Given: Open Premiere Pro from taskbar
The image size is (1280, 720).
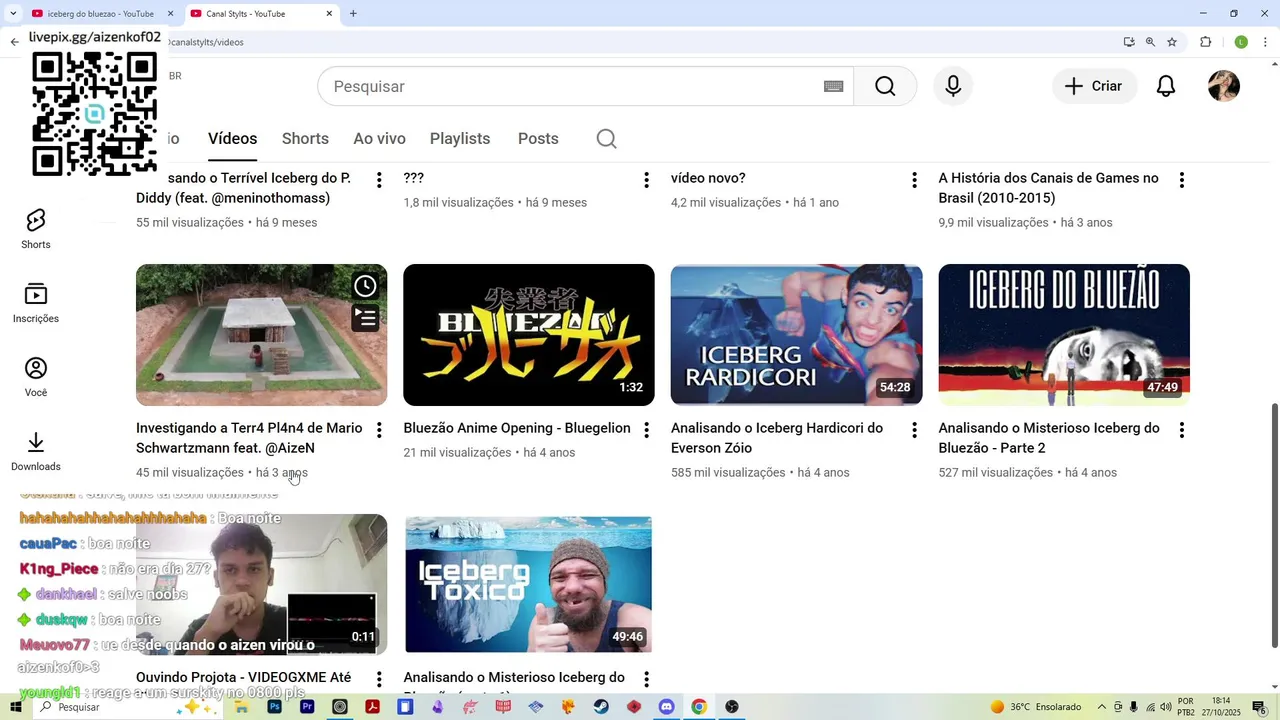Looking at the screenshot, I should point(308,707).
